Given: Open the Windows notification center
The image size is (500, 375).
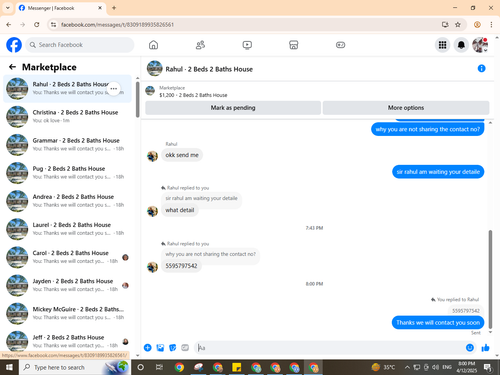Looking at the screenshot, I should (488, 367).
